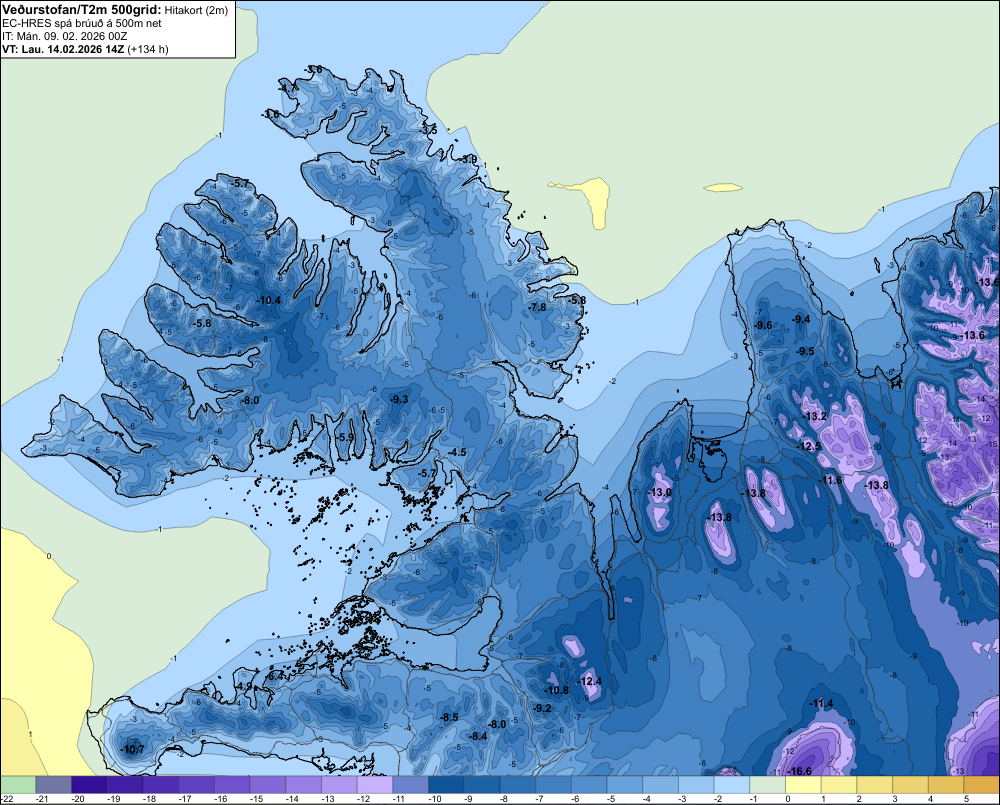Viewport: 1000px width, 805px height.
Task: Click the -13.0 temperature value on map
Action: (x=659, y=492)
